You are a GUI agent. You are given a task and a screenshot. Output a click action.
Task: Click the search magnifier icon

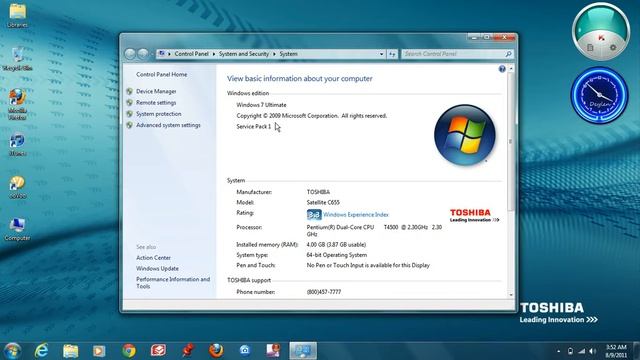(508, 54)
